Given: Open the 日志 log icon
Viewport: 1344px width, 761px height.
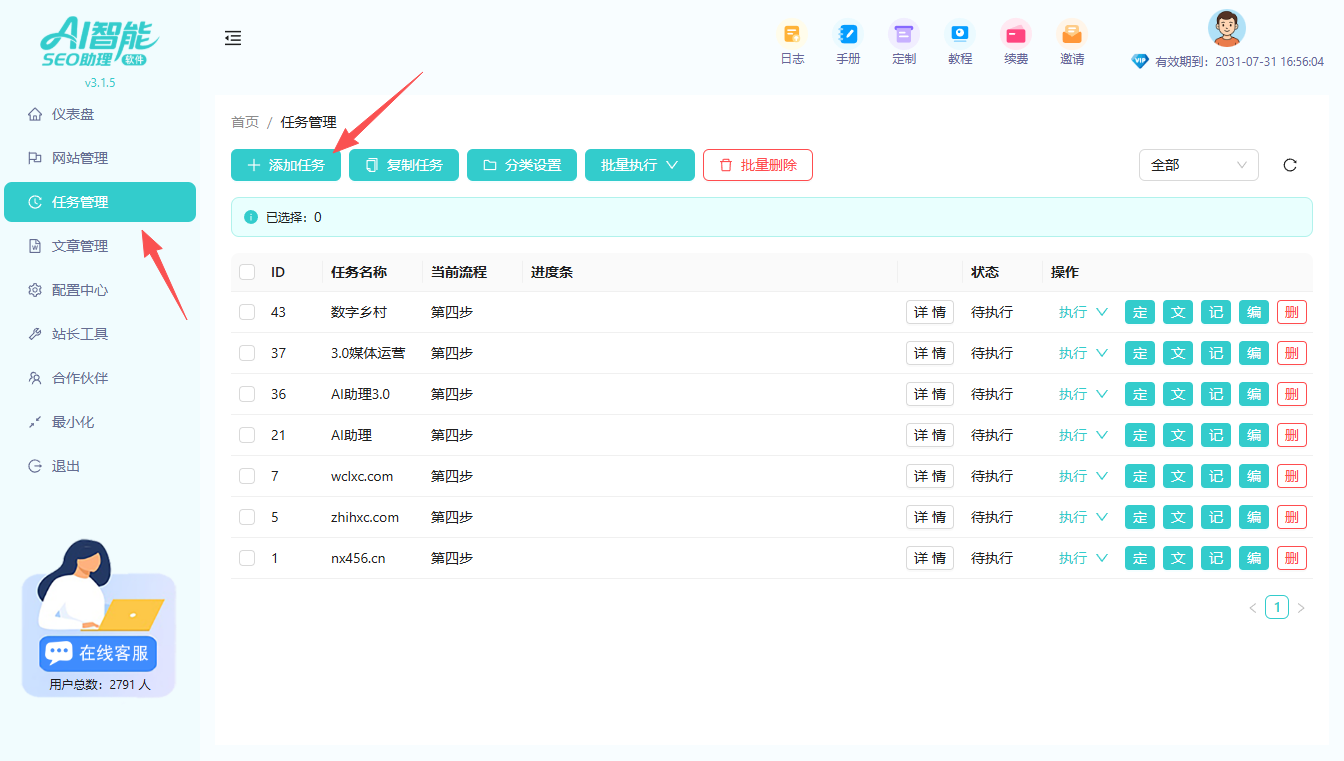Looking at the screenshot, I should click(x=792, y=35).
